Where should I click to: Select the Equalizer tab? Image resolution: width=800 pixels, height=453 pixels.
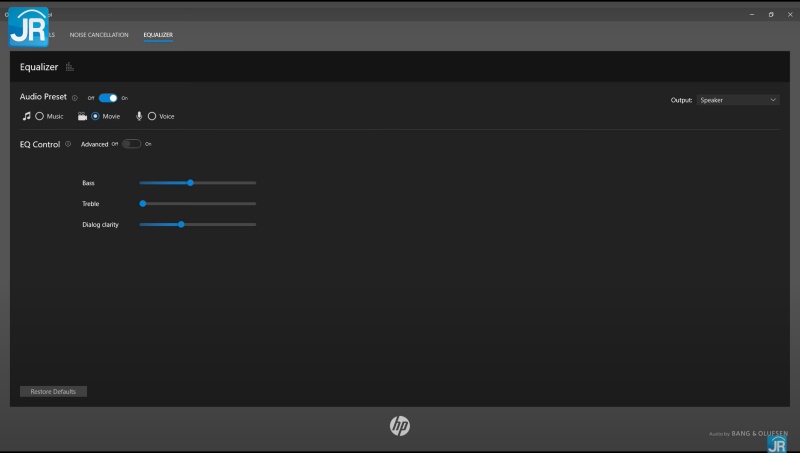pyautogui.click(x=158, y=35)
